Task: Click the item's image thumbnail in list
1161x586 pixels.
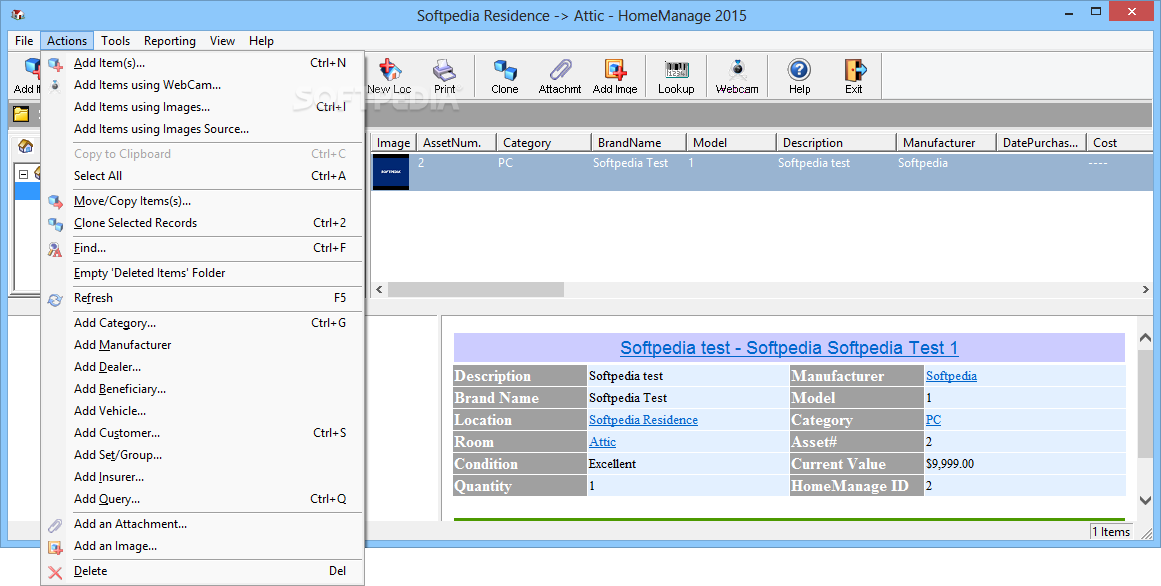Action: (x=391, y=172)
